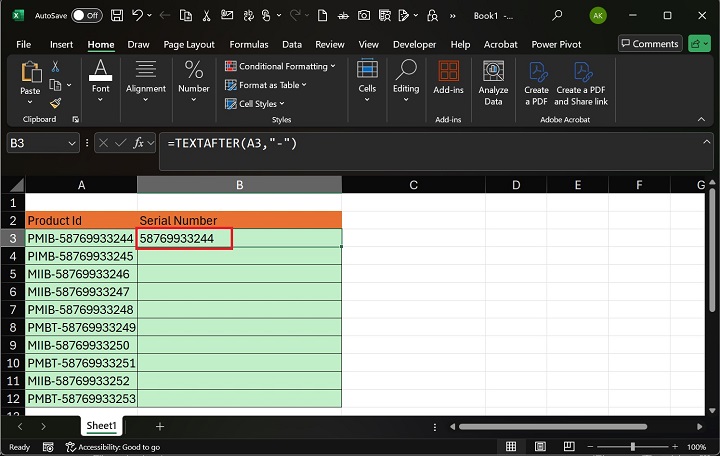Viewport: 720px width, 456px height.
Task: Toggle the AutoSave switch
Action: (87, 16)
